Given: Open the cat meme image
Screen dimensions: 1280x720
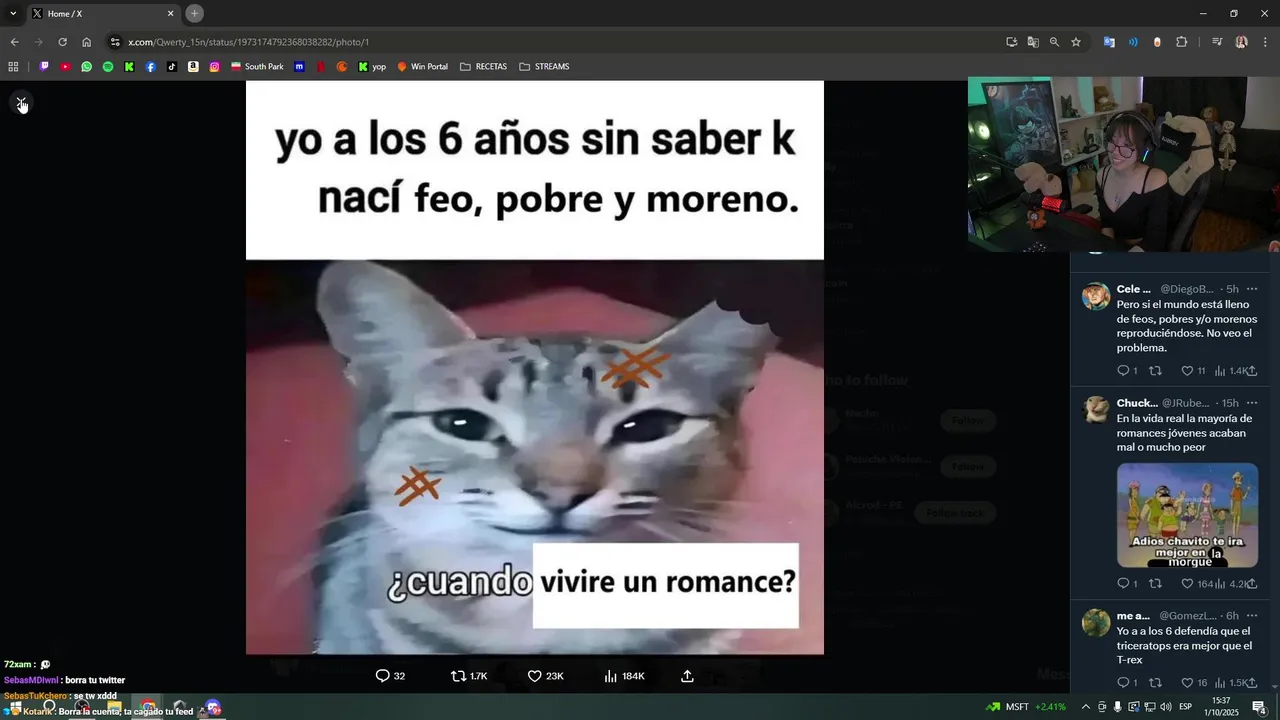Looking at the screenshot, I should point(535,367).
